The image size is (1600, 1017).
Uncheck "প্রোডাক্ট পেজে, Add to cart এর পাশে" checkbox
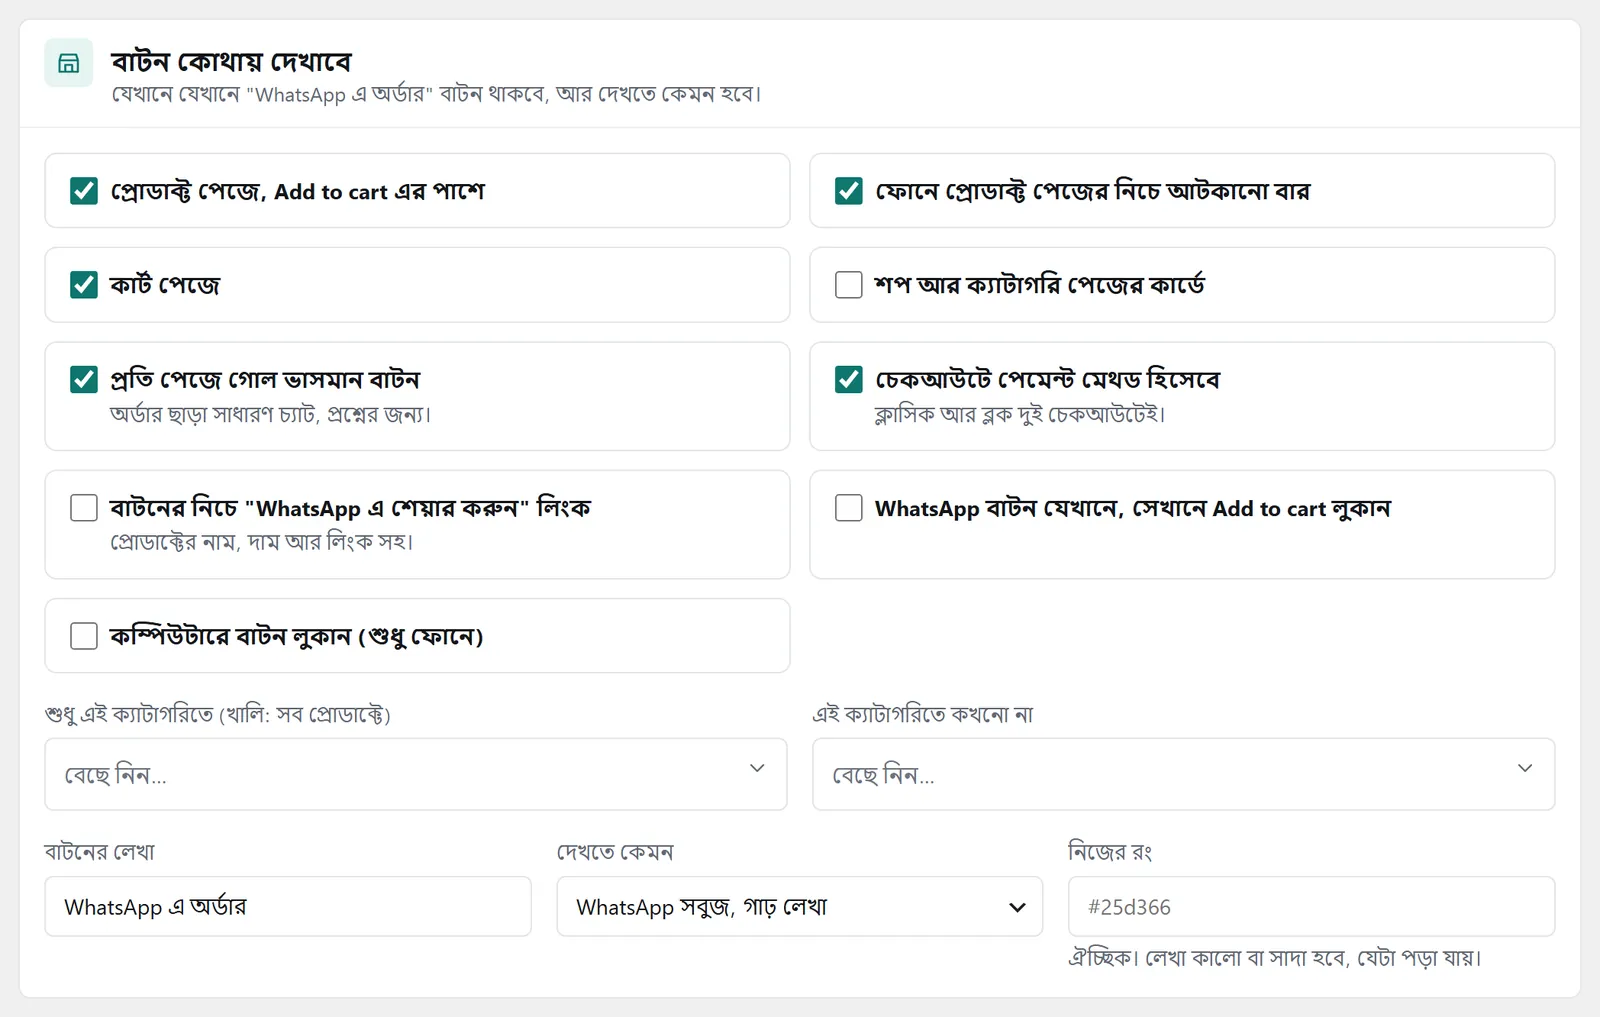[x=84, y=191]
